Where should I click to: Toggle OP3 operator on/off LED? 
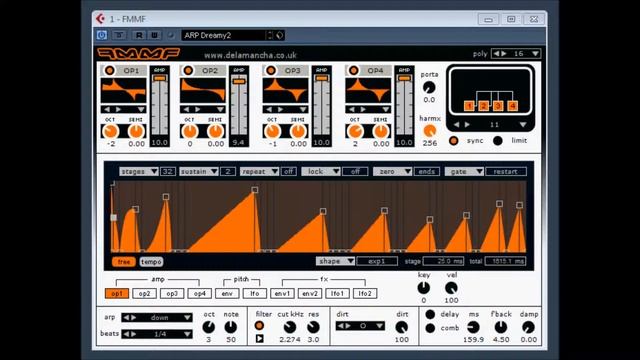pos(271,70)
